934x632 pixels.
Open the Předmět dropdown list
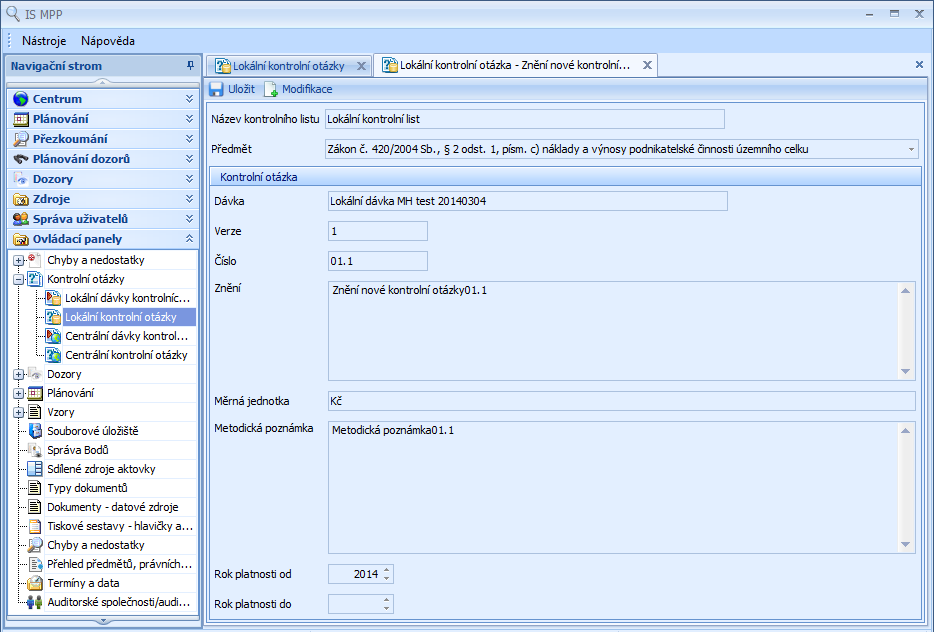[x=911, y=150]
